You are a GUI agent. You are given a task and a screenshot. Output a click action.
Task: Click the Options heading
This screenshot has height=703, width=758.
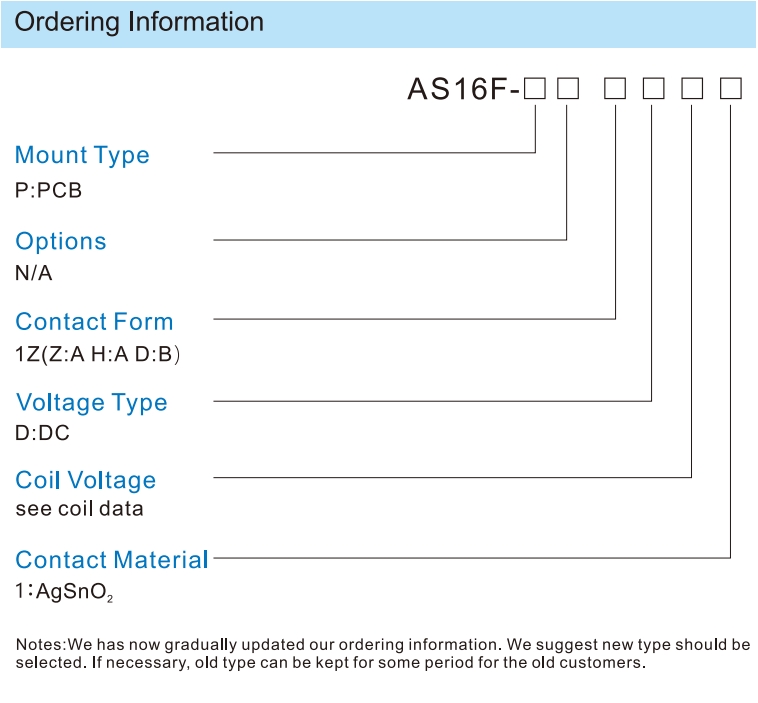pos(60,241)
